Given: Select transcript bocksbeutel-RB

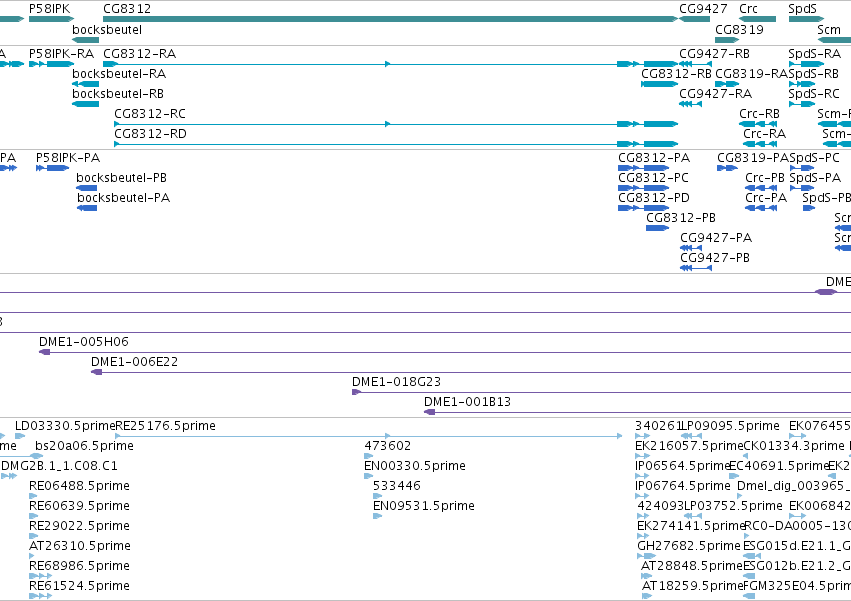Looking at the screenshot, I should point(118,94).
